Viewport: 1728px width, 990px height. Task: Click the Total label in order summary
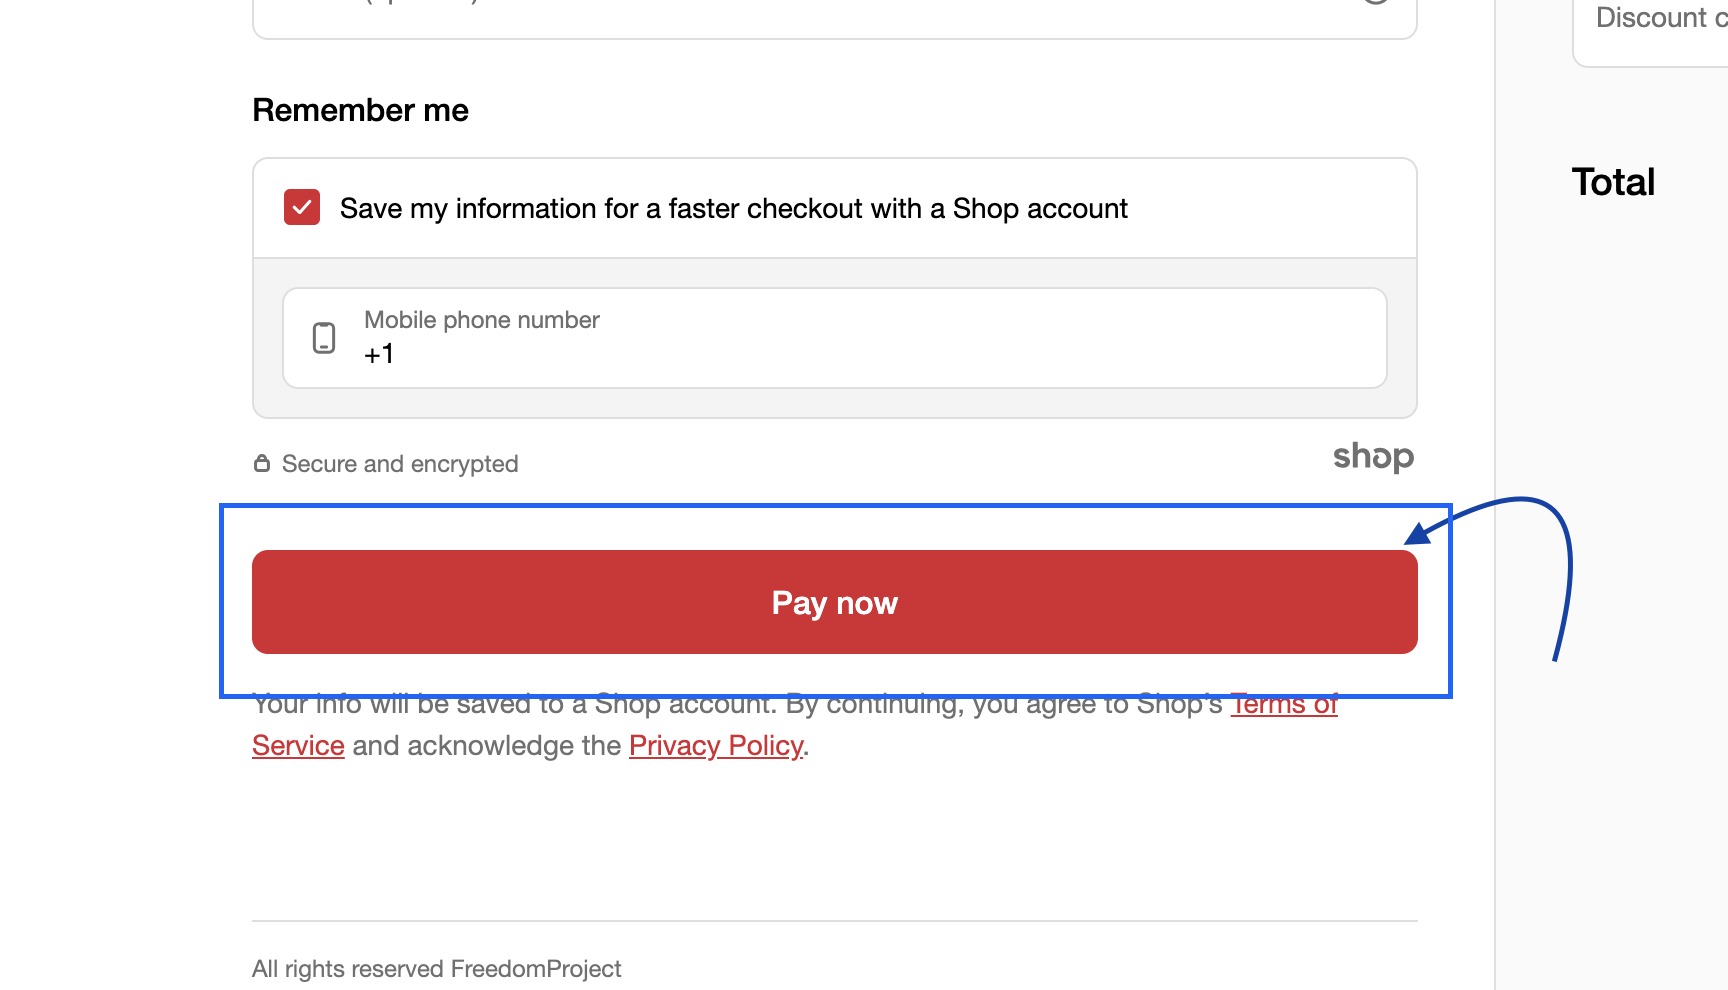tap(1613, 182)
